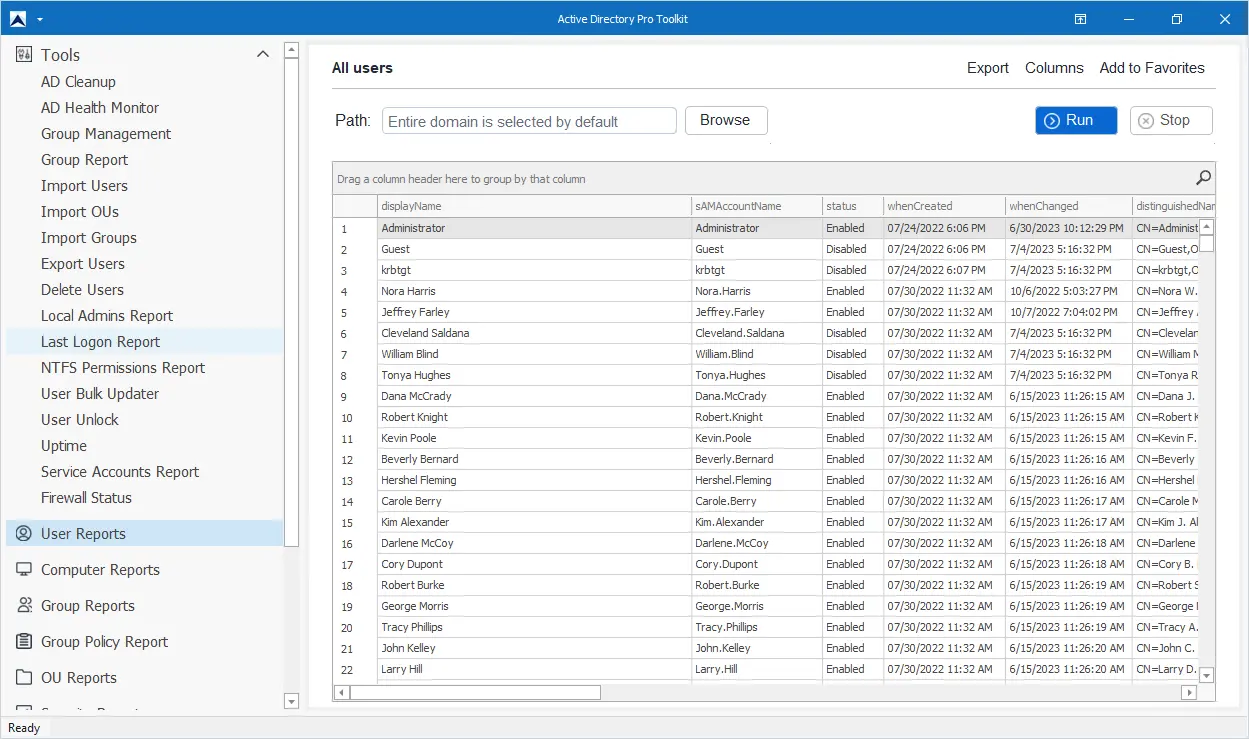Select User Bulk Updater
The image size is (1249, 739).
click(x=100, y=394)
